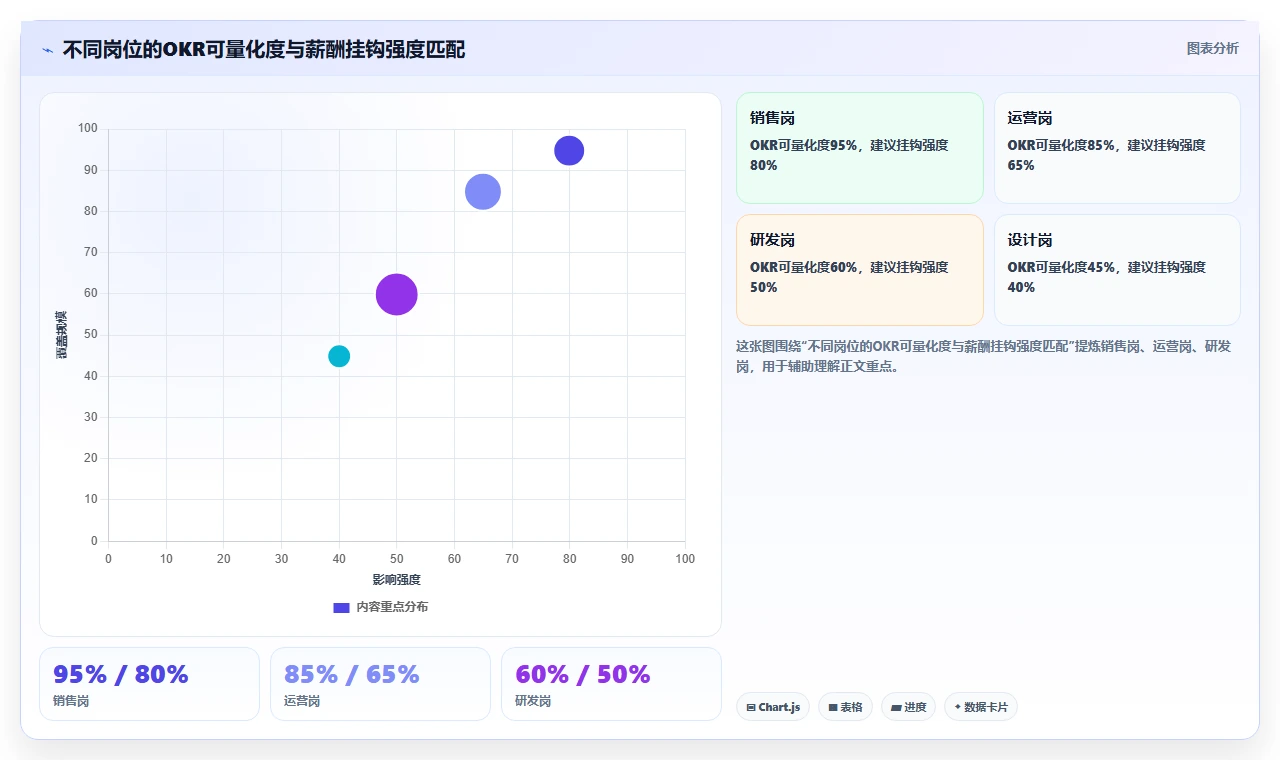Select the 进度 tag chip

coord(908,707)
